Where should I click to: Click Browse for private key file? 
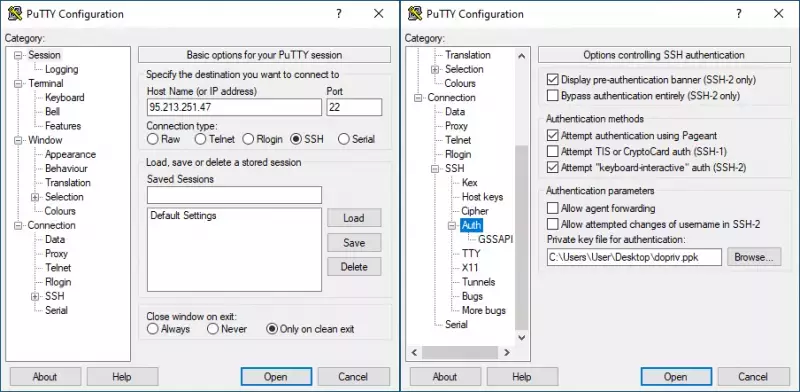click(754, 257)
